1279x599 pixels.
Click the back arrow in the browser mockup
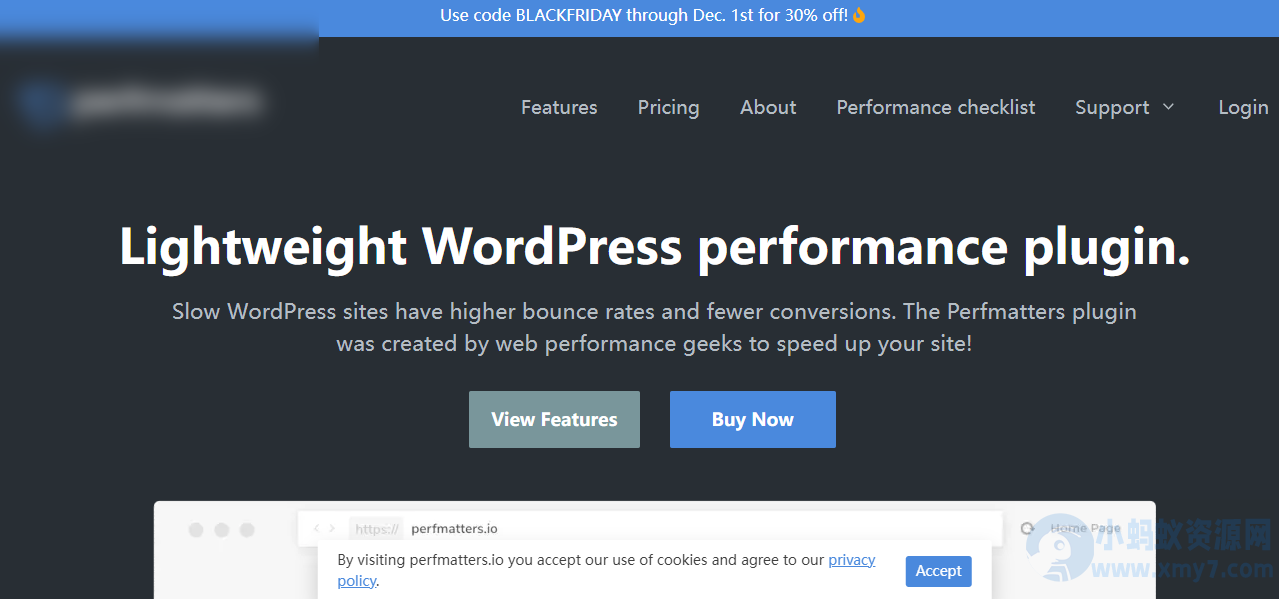point(316,528)
